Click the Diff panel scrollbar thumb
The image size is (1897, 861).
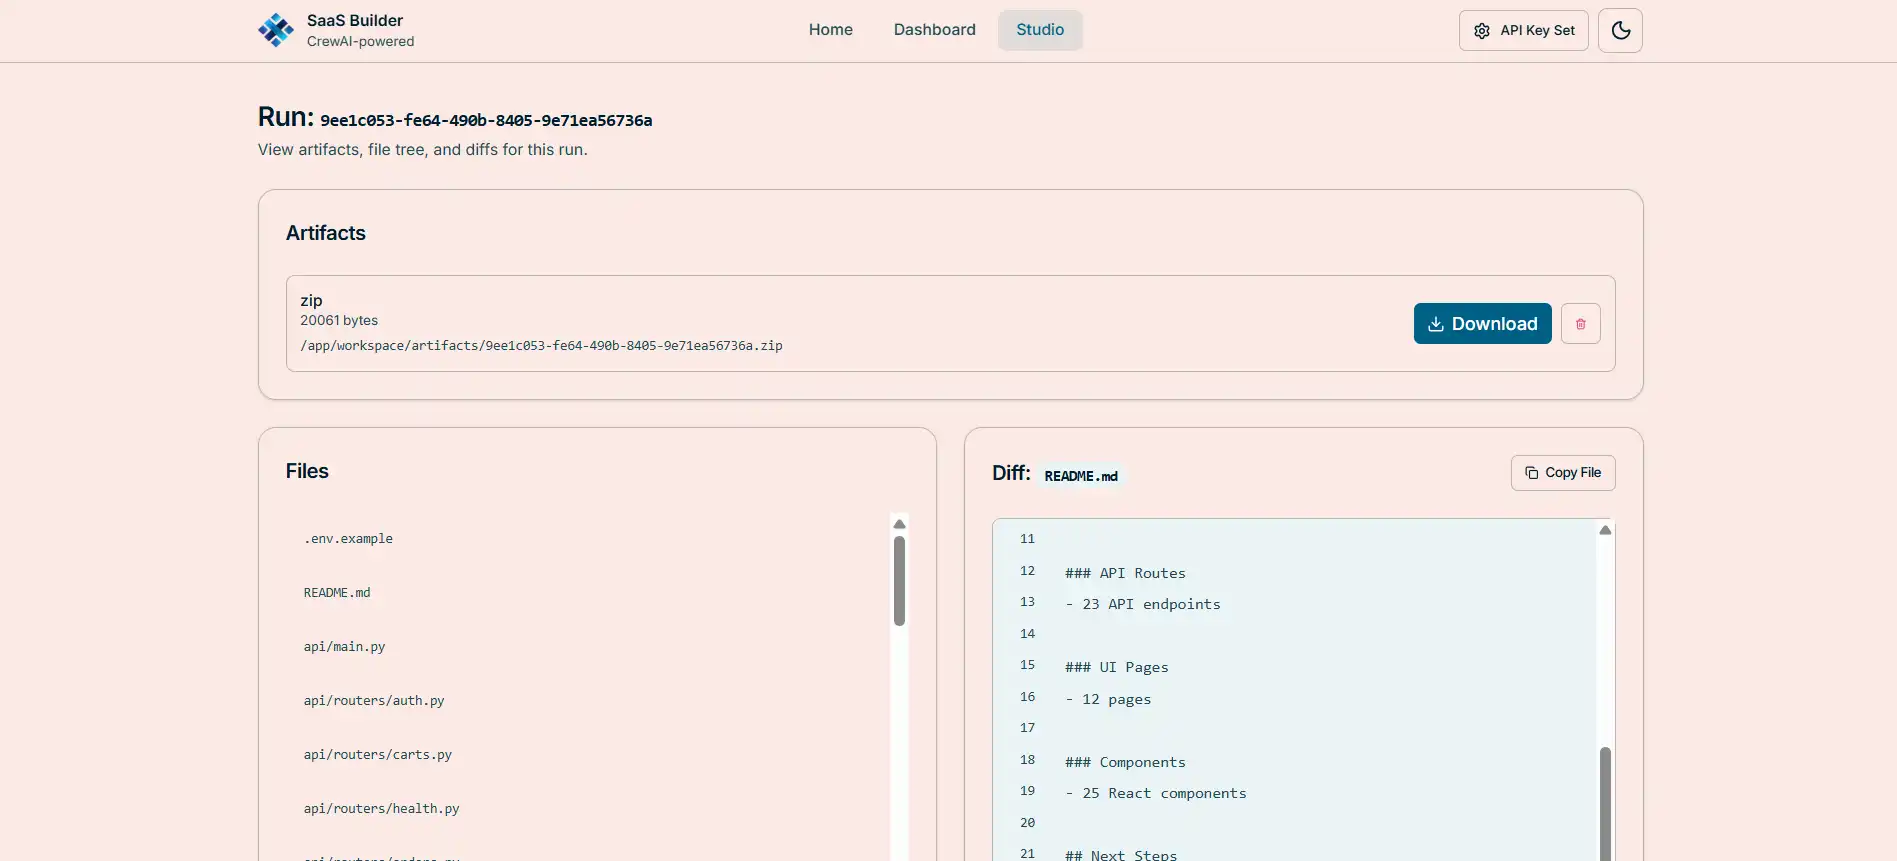[1605, 803]
